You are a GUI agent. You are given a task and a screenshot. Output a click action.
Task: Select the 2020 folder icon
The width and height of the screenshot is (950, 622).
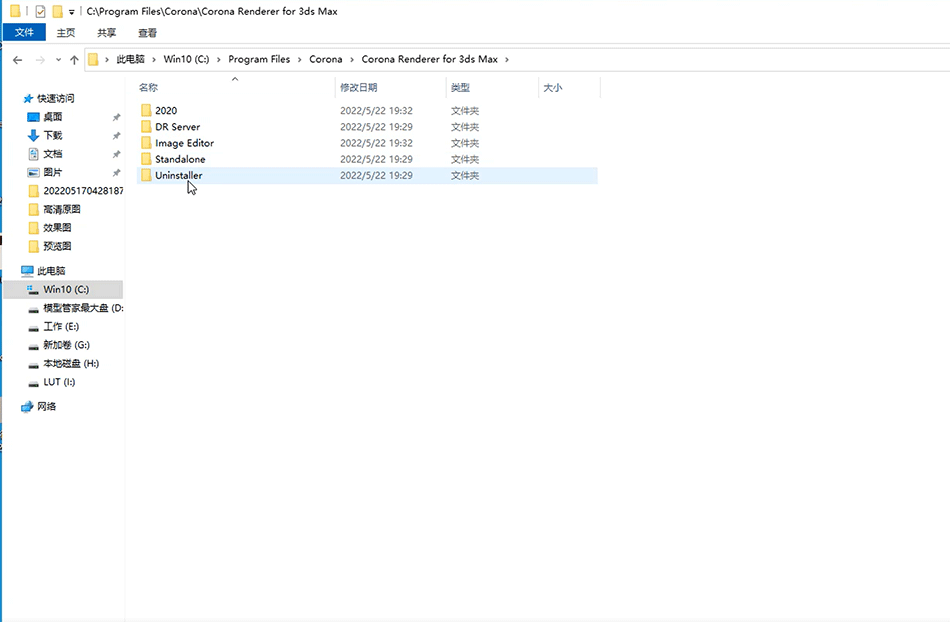point(146,110)
